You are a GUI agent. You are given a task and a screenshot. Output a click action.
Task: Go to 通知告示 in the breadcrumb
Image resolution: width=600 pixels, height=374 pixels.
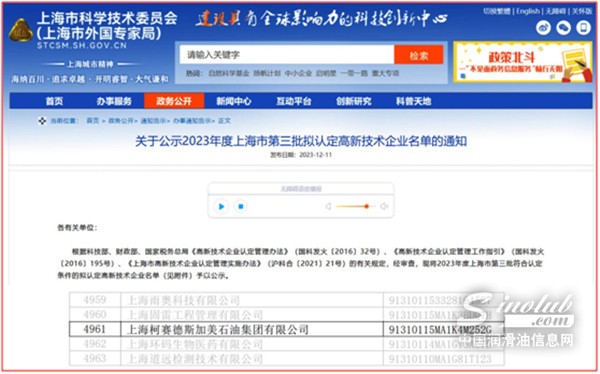click(x=153, y=121)
